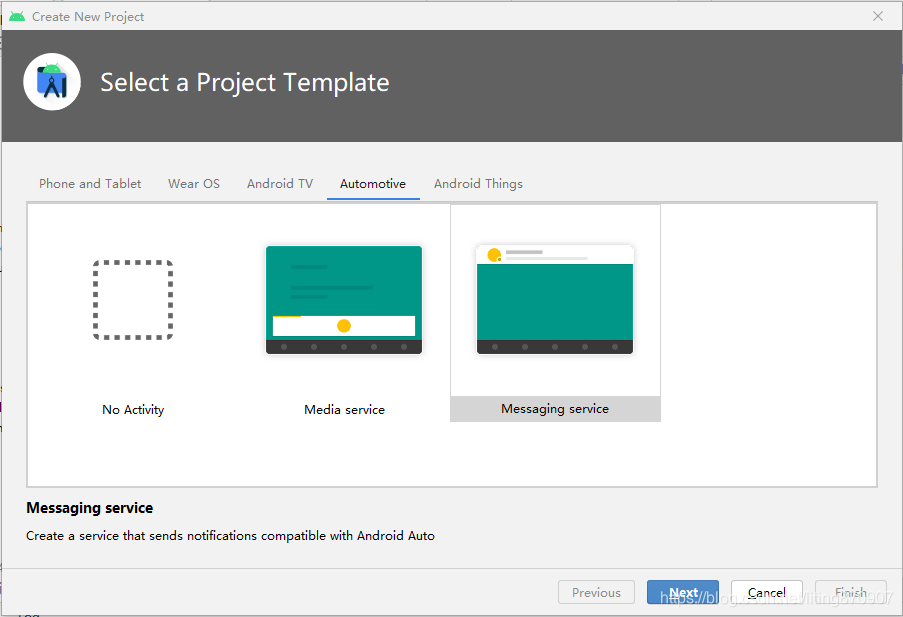Screen dimensions: 903x617
Task: Choose the Media service template thumbnail
Action: (x=344, y=300)
